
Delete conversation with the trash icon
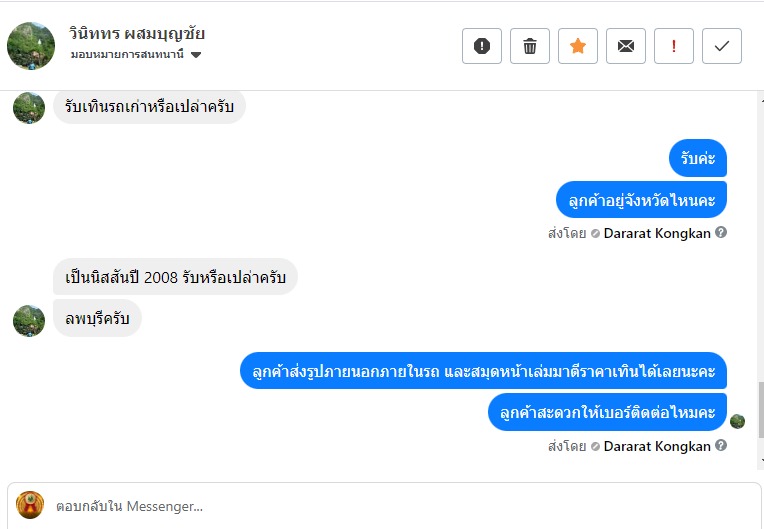point(530,46)
